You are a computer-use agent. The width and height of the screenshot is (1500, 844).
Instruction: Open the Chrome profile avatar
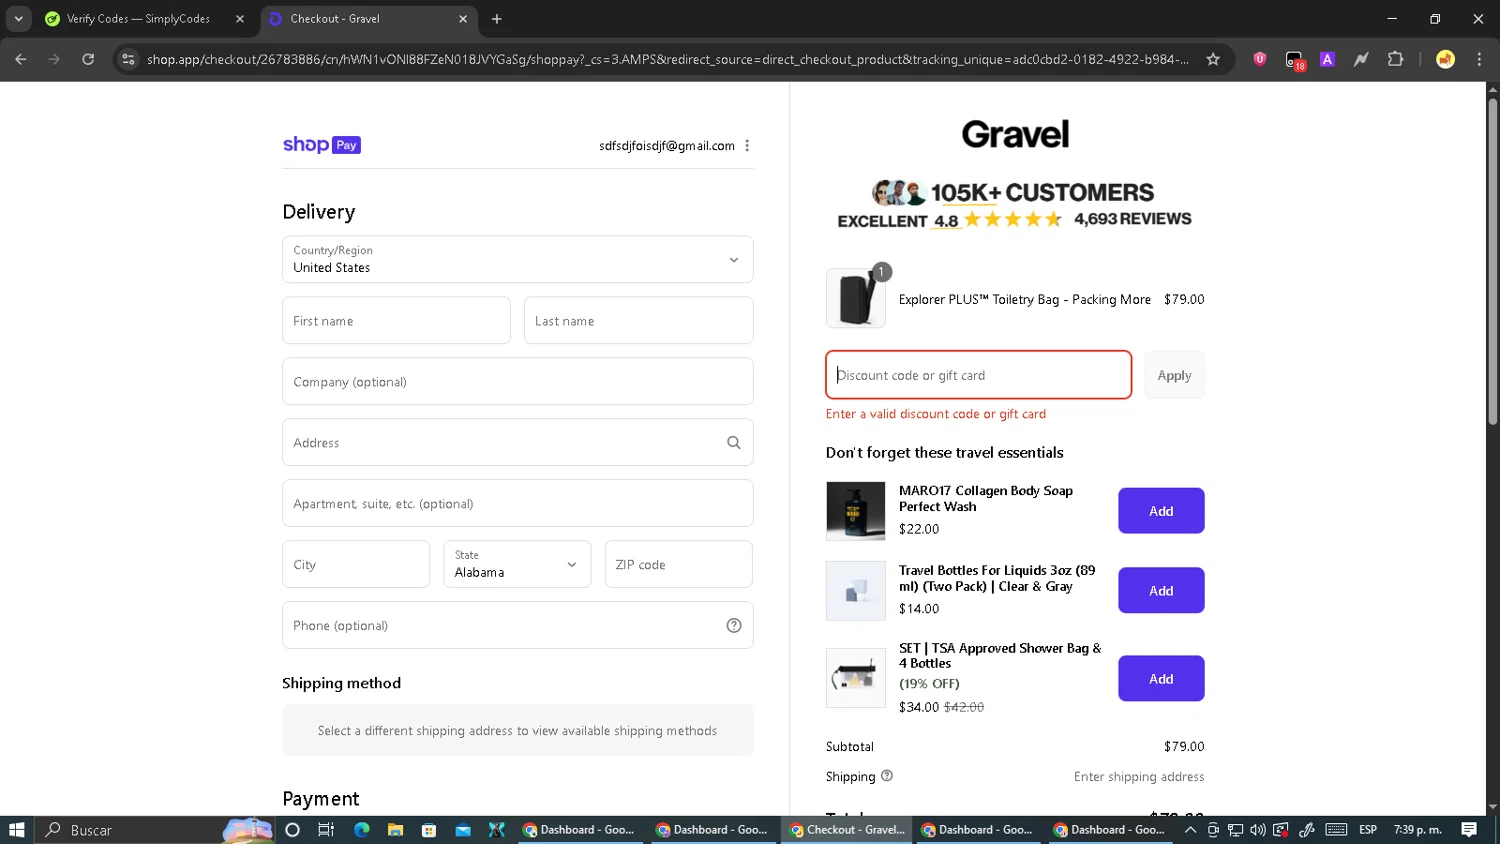(x=1445, y=59)
